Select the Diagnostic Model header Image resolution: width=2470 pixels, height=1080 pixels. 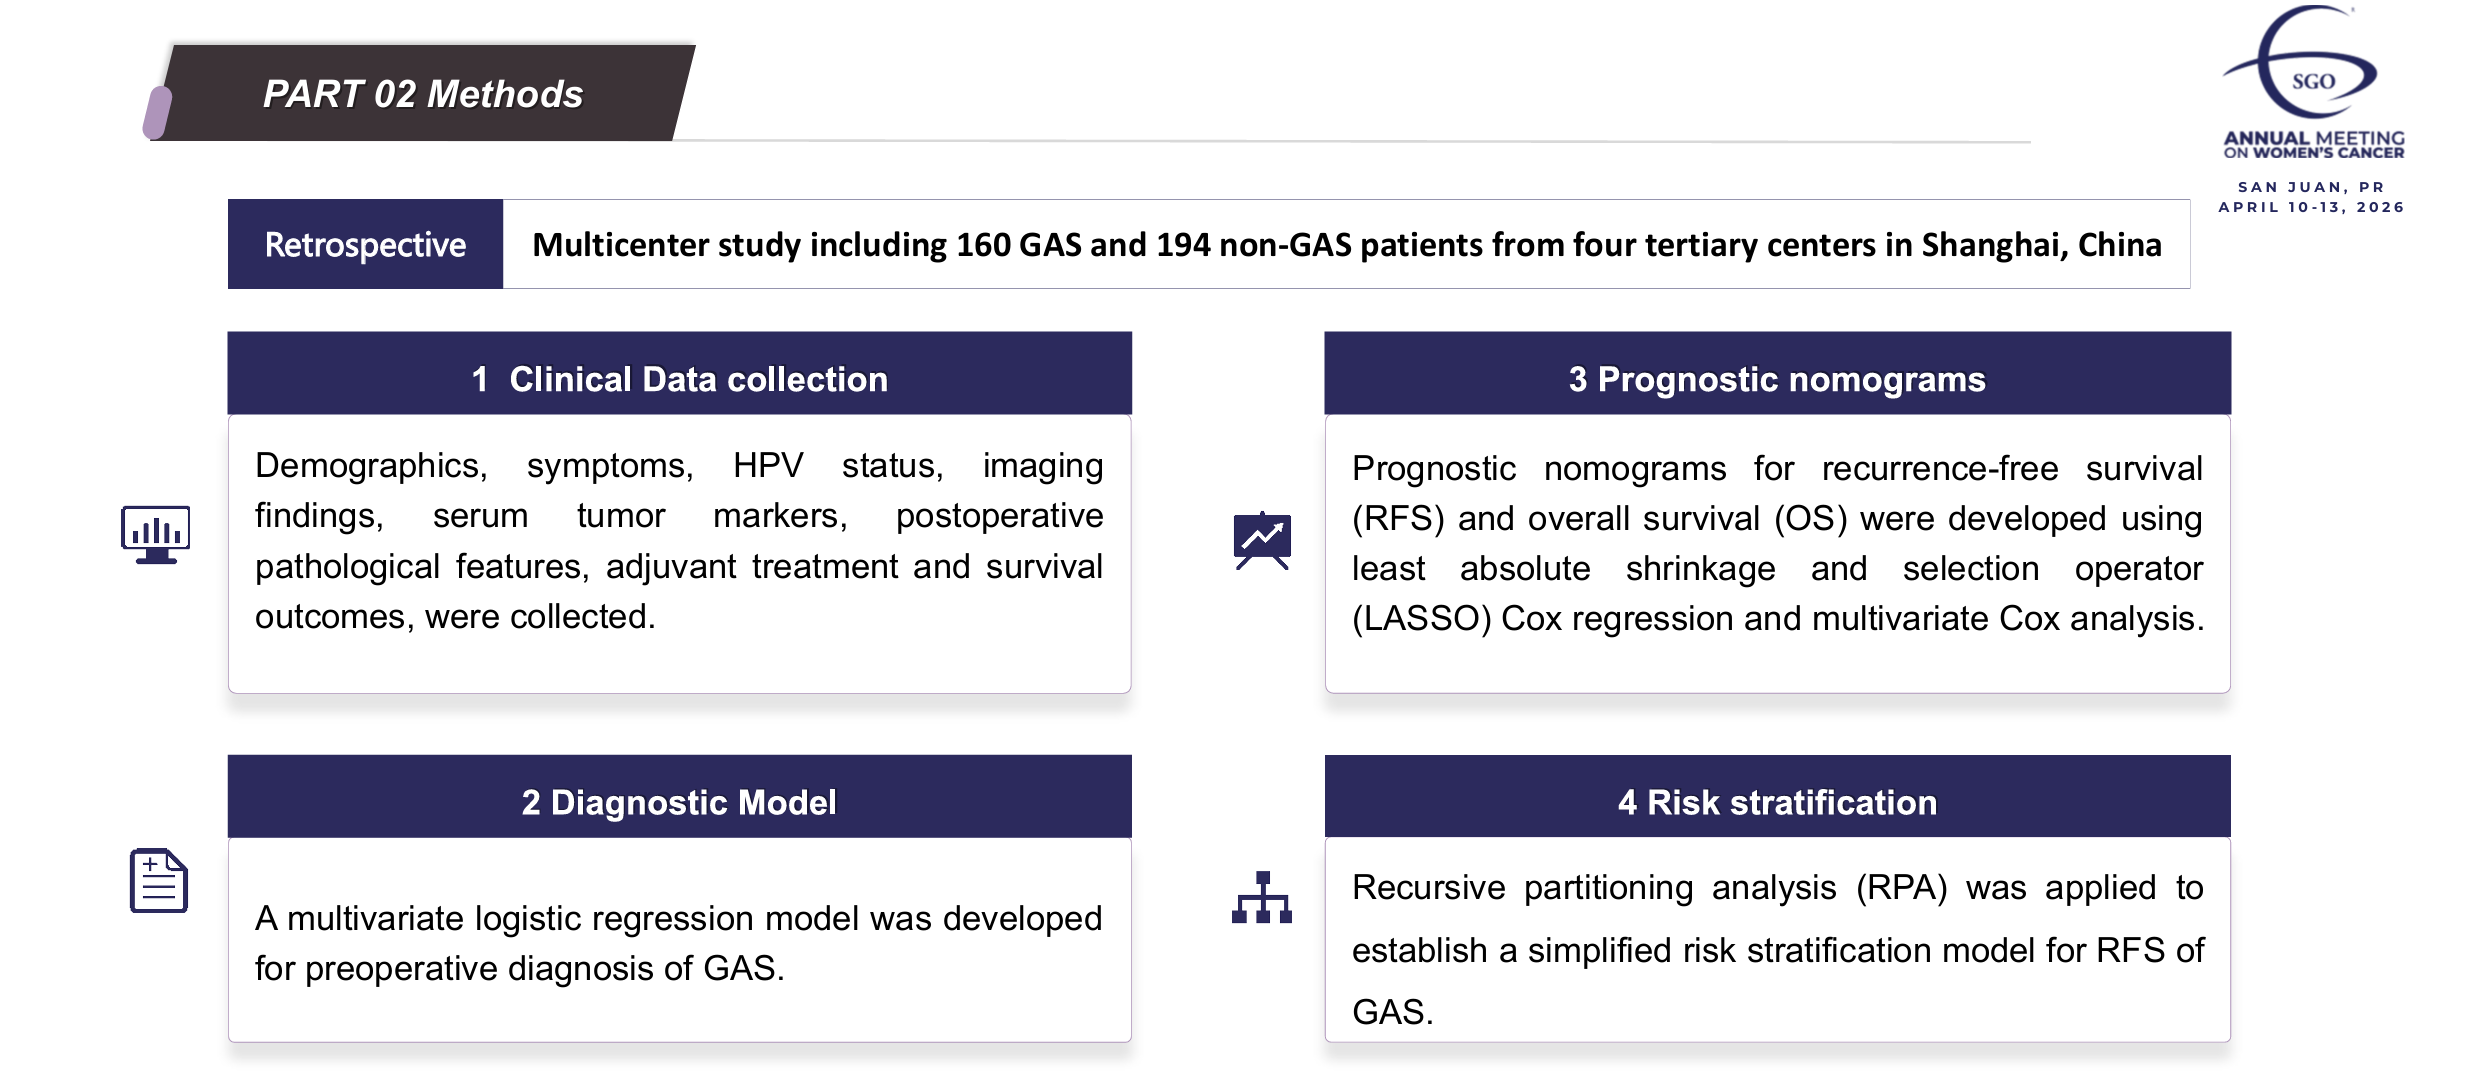(679, 802)
